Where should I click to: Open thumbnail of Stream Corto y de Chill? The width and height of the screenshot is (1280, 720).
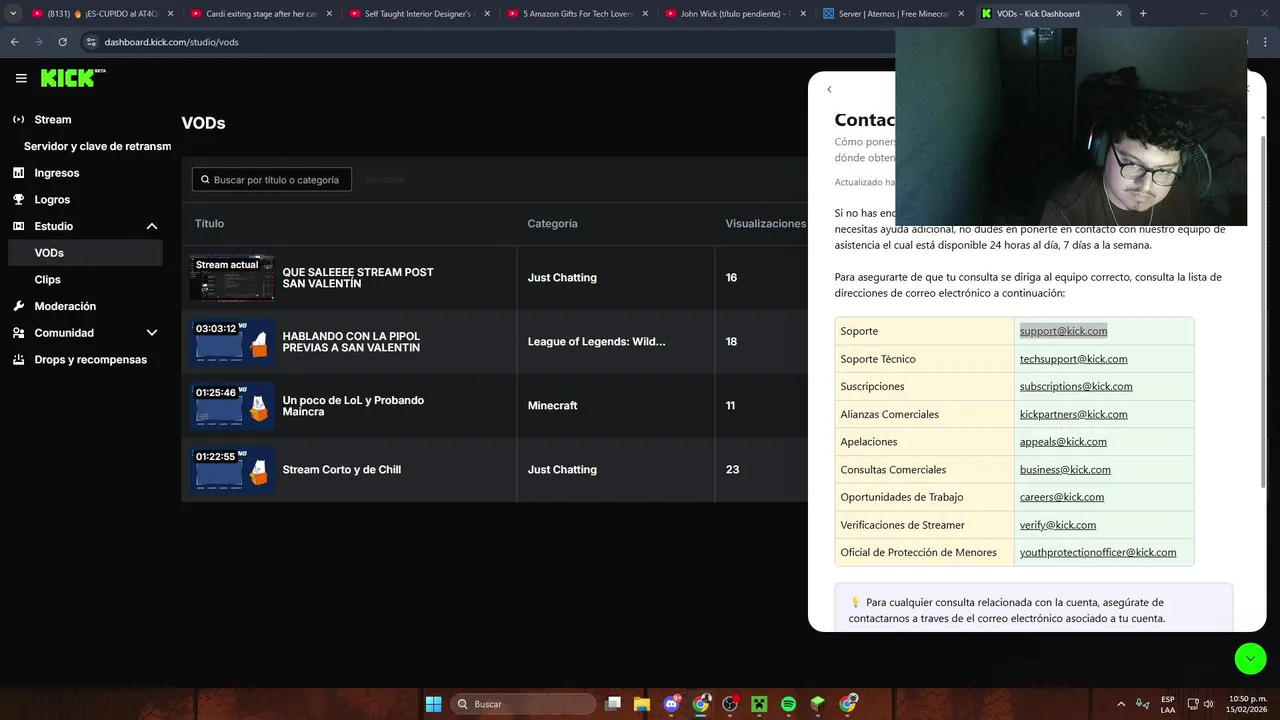click(x=232, y=470)
